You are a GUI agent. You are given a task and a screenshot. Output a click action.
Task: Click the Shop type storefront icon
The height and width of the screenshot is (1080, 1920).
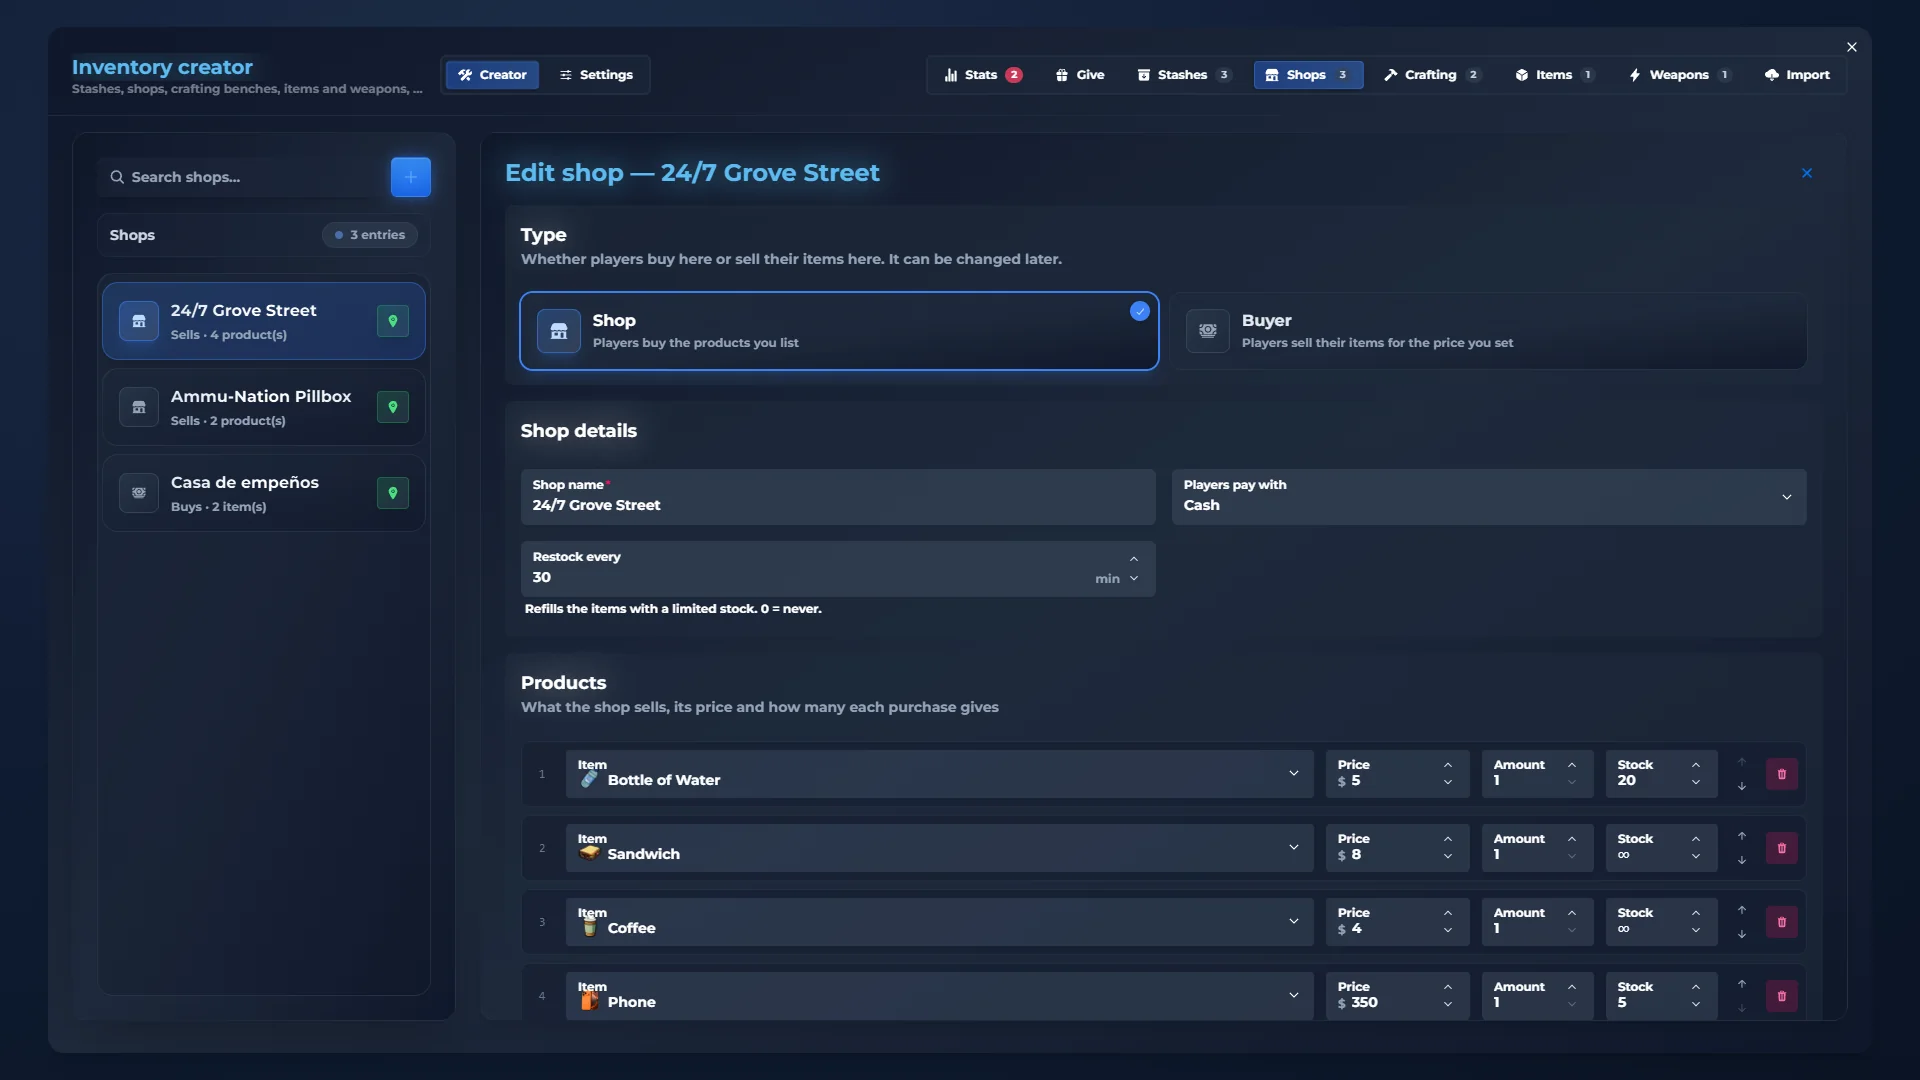click(x=559, y=331)
